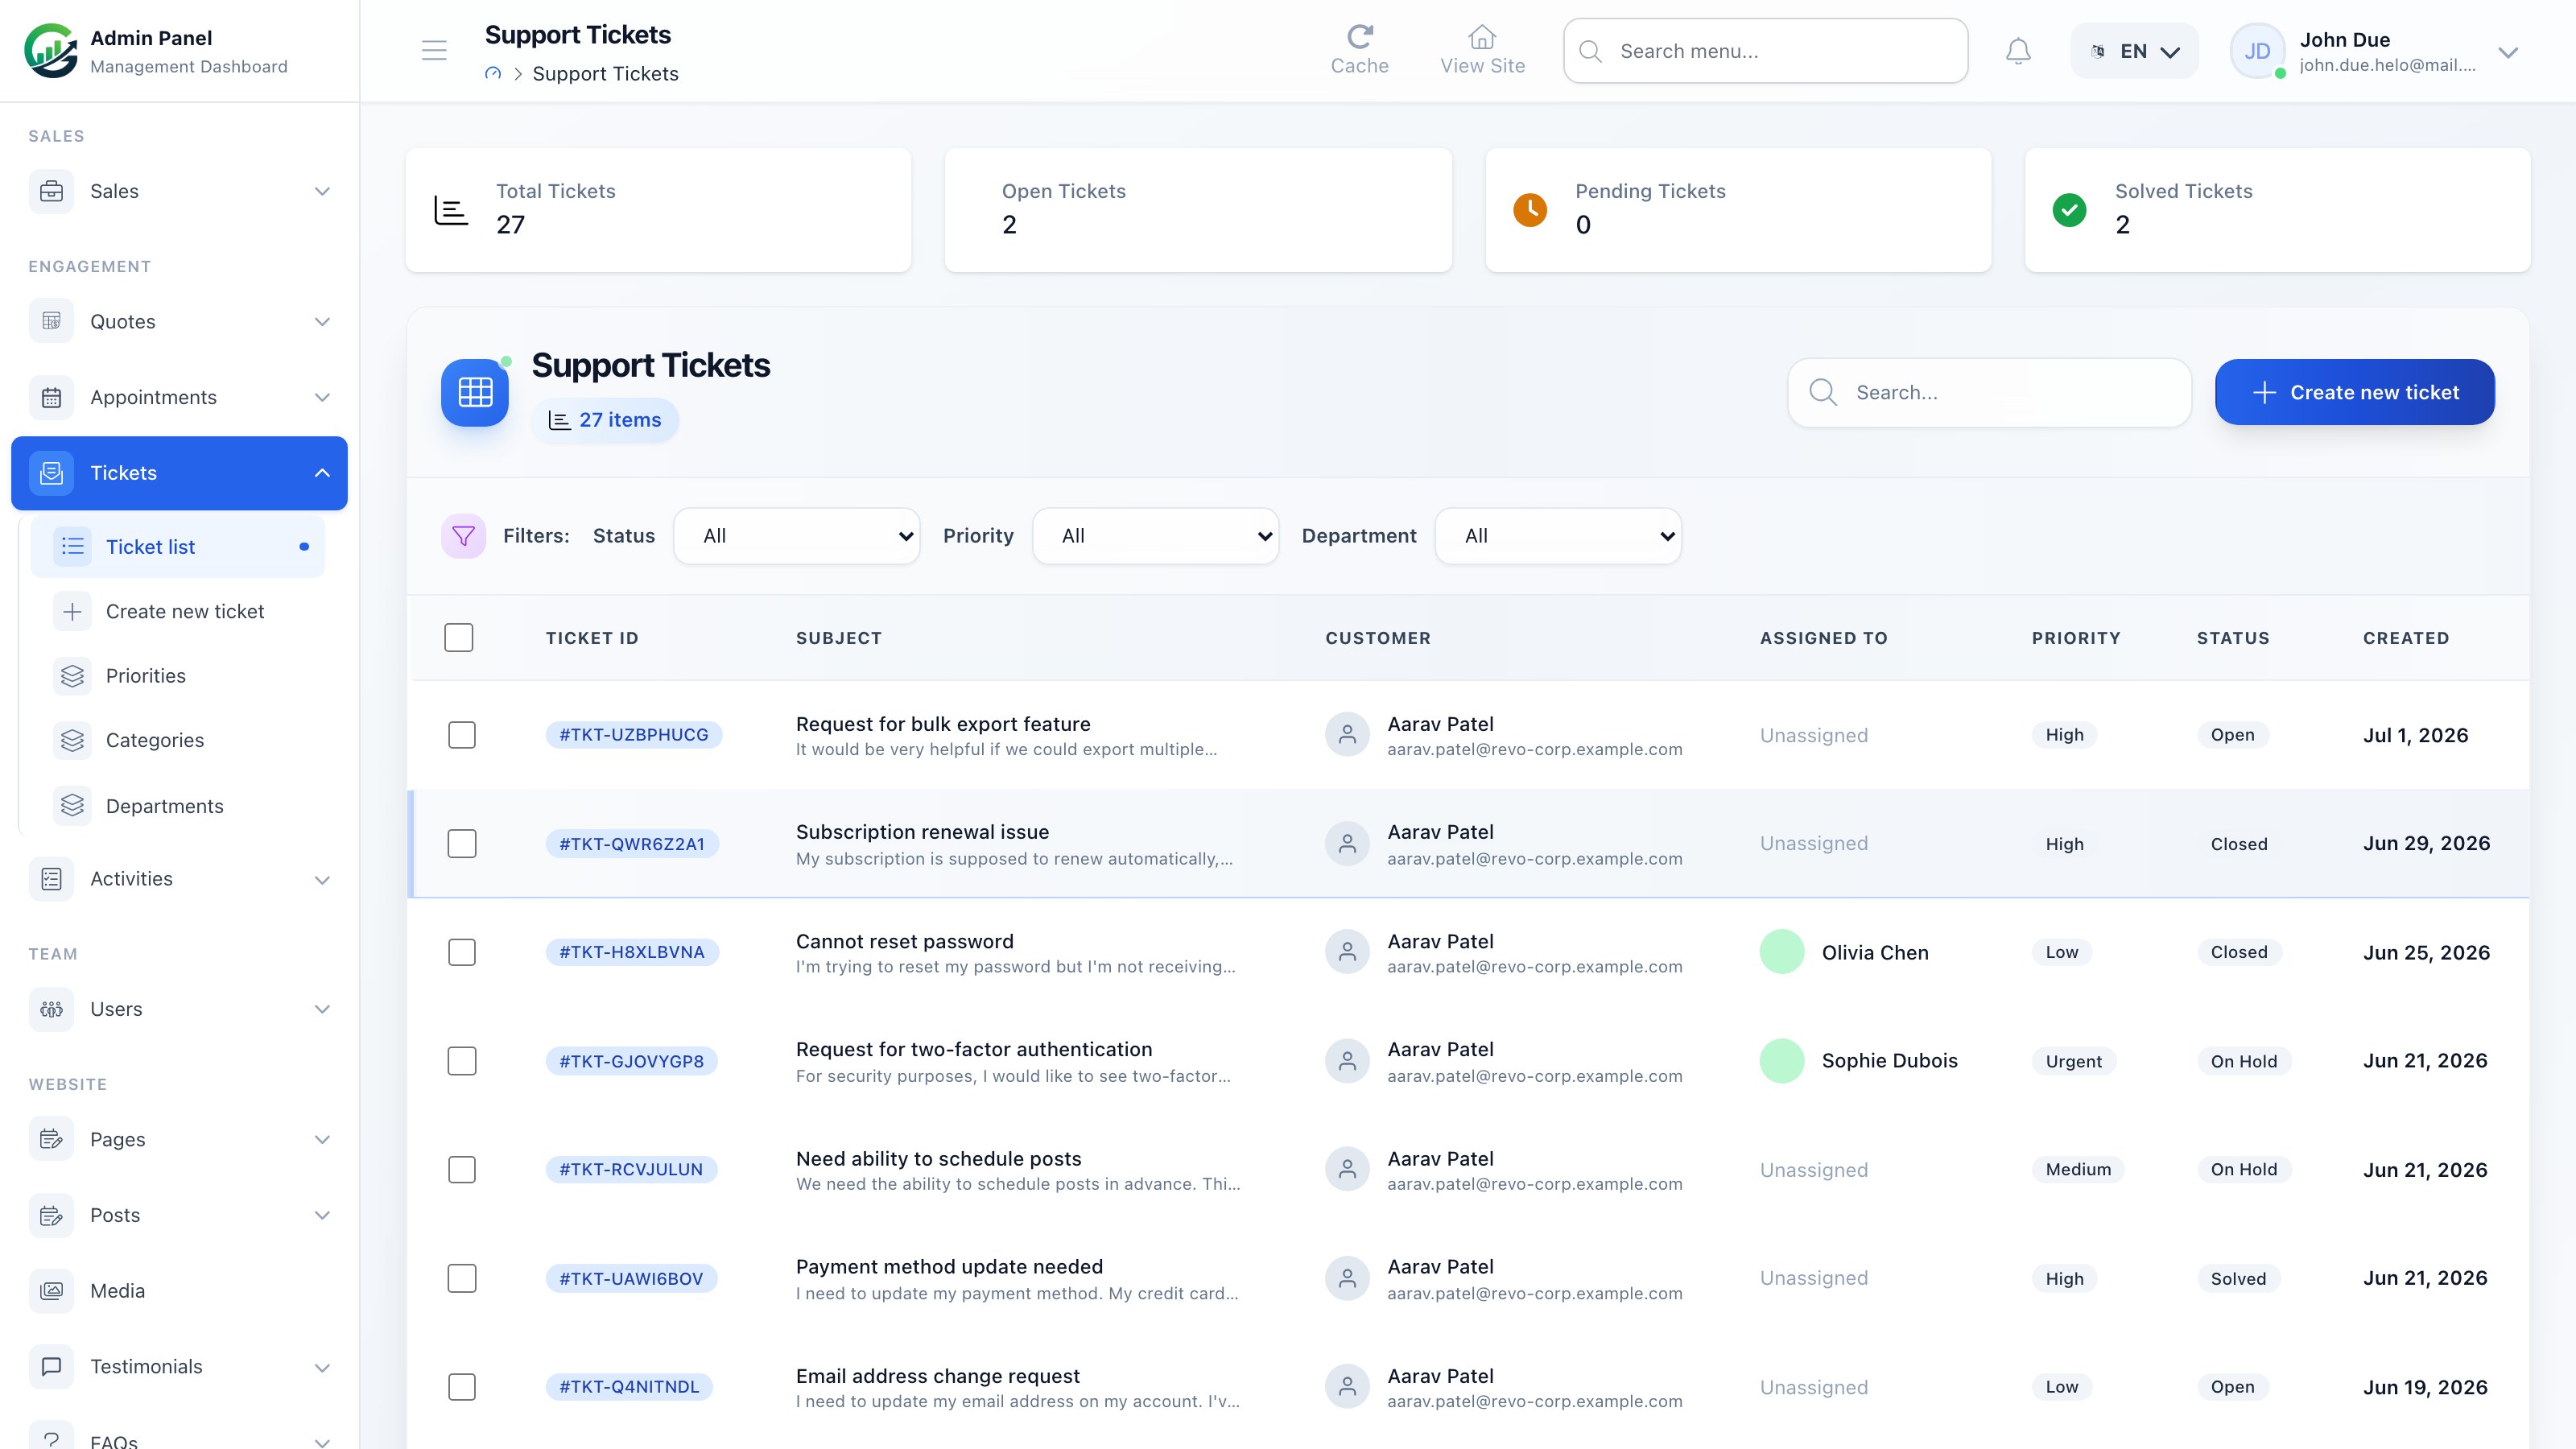The height and width of the screenshot is (1449, 2576).
Task: Click the Users group icon
Action: [x=51, y=1009]
